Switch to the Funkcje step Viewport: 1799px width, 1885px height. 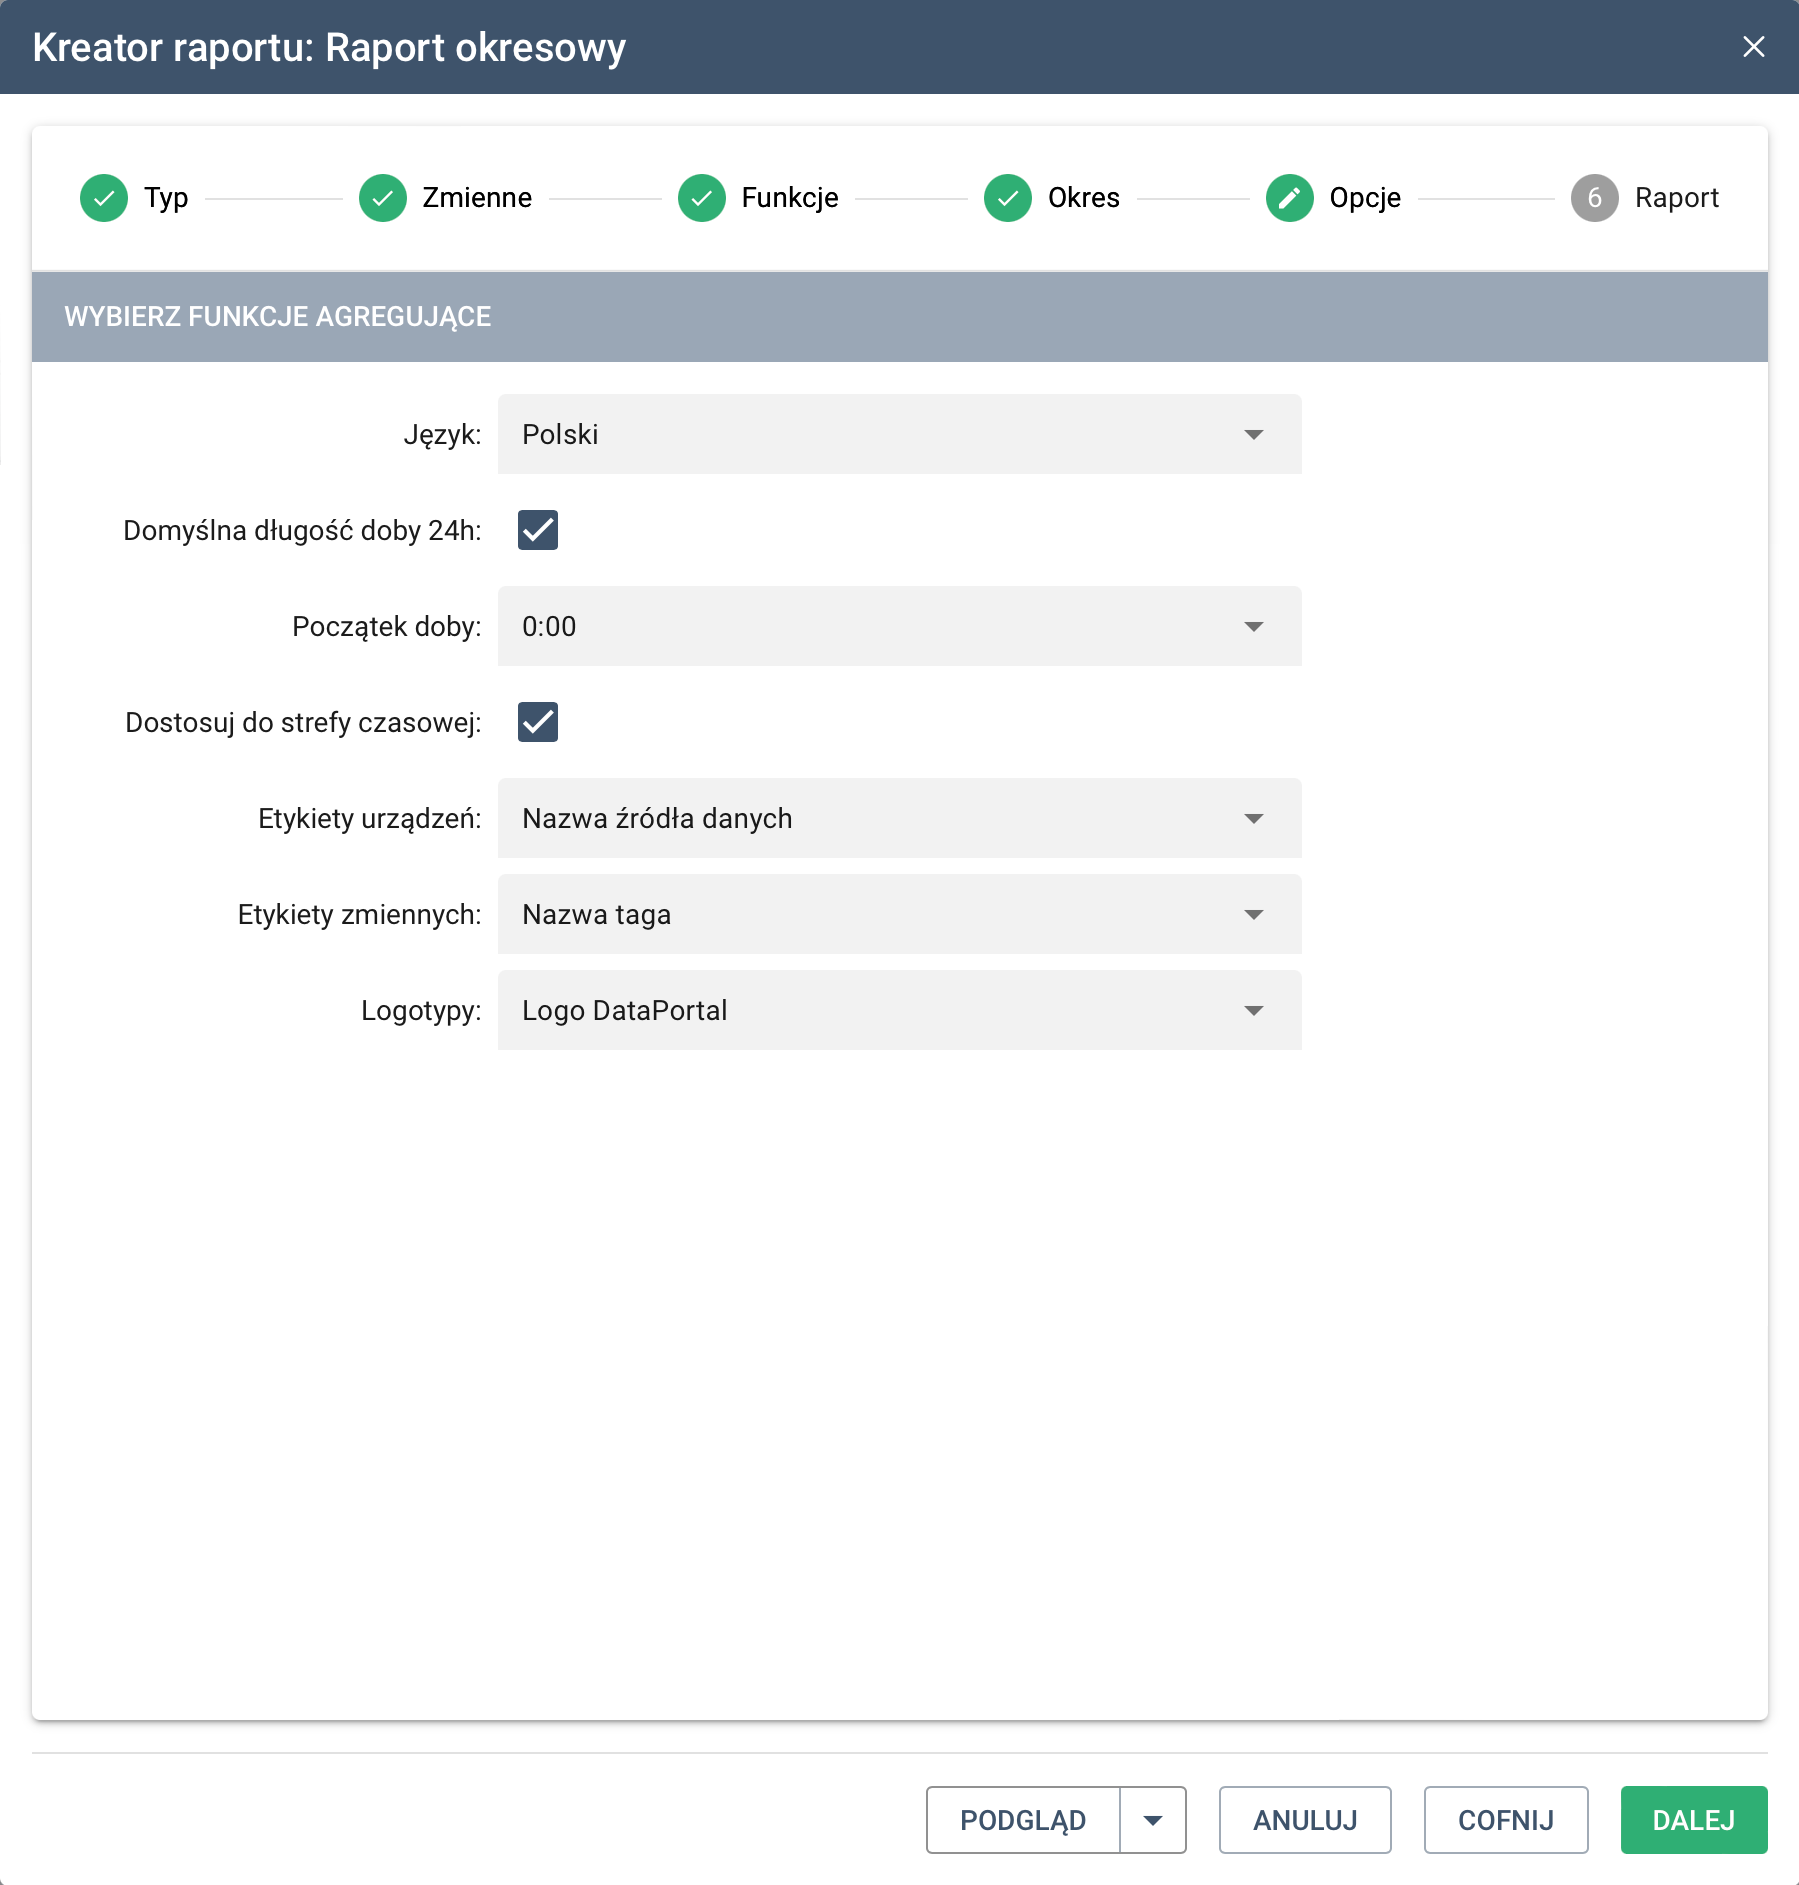[x=790, y=198]
